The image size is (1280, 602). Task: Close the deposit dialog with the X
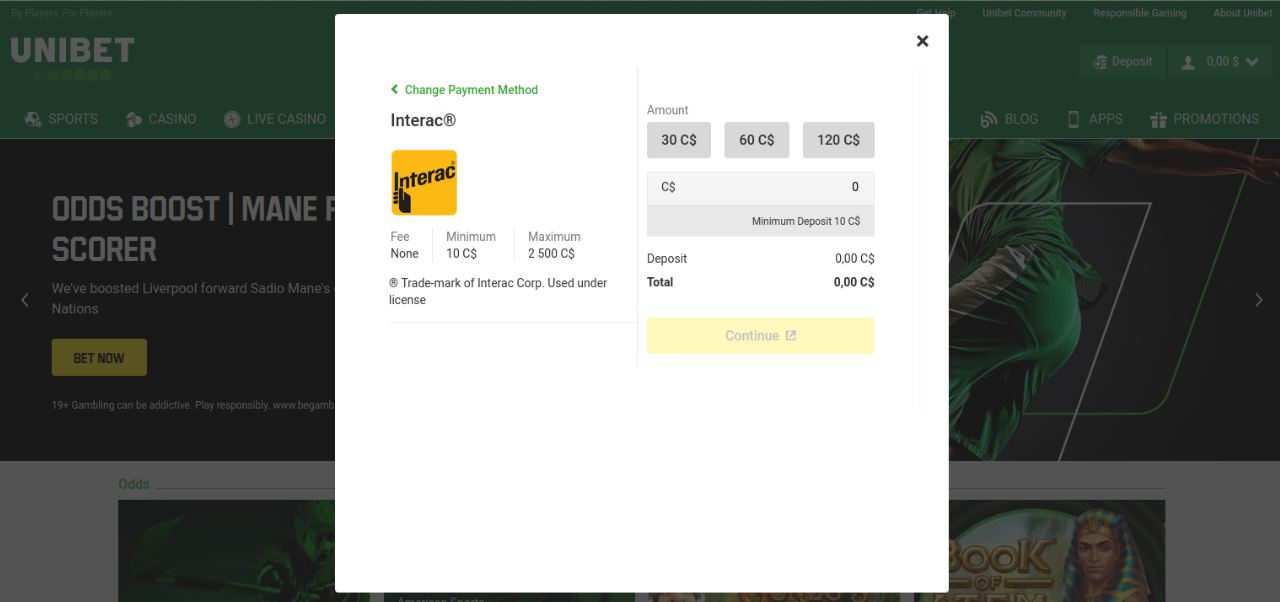point(922,41)
